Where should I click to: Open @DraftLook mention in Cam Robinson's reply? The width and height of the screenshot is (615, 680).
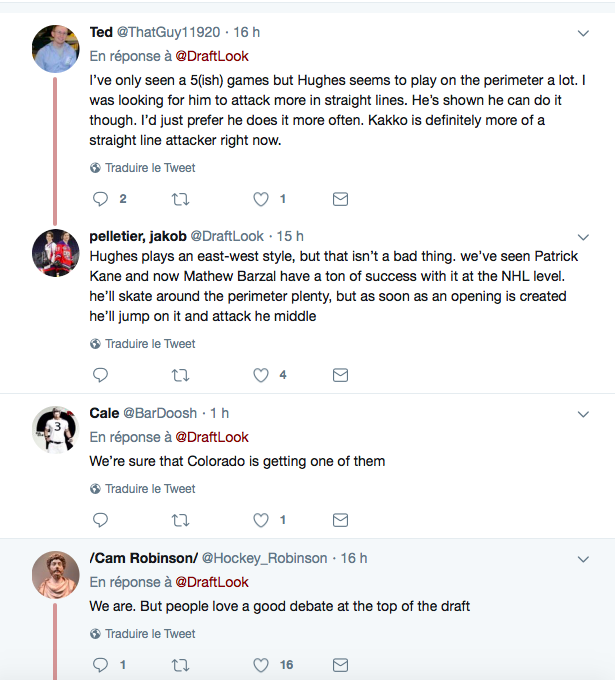tap(212, 582)
